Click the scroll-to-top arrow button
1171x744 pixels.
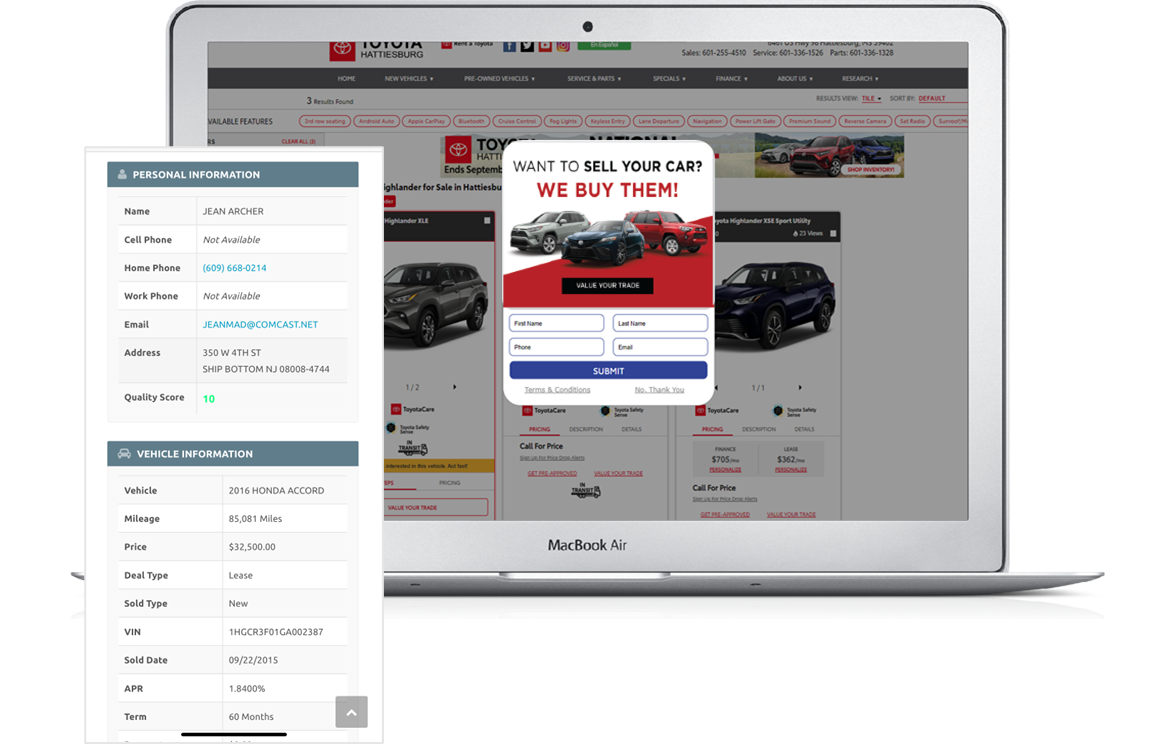point(351,712)
